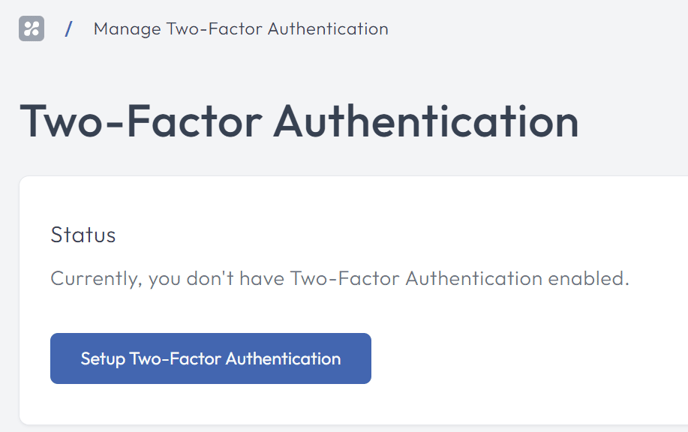The image size is (688, 432).
Task: Select the Two-Factor Authentication page heading
Action: click(299, 121)
